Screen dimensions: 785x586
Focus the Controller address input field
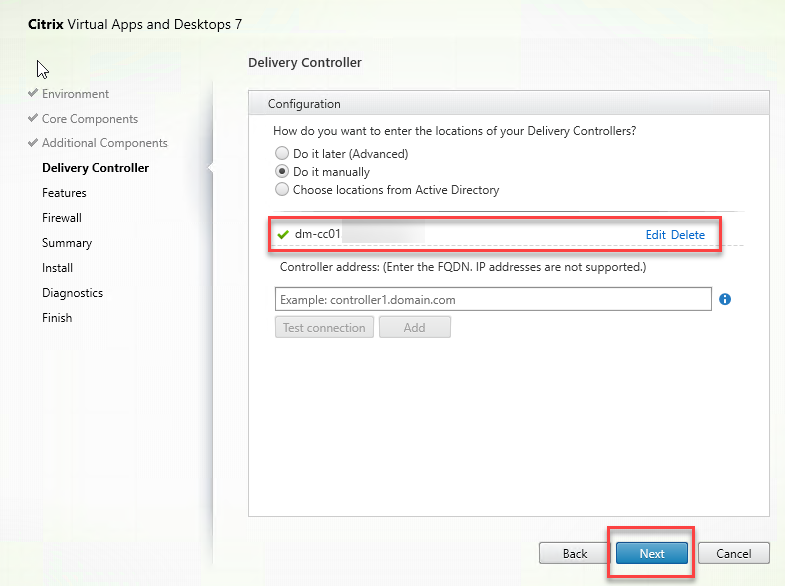click(x=492, y=299)
